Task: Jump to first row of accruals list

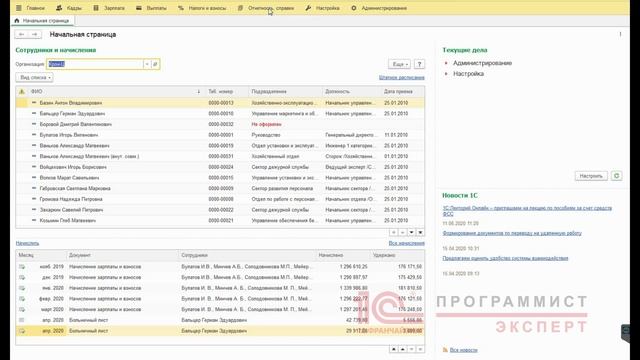Action: pyautogui.click(x=393, y=349)
